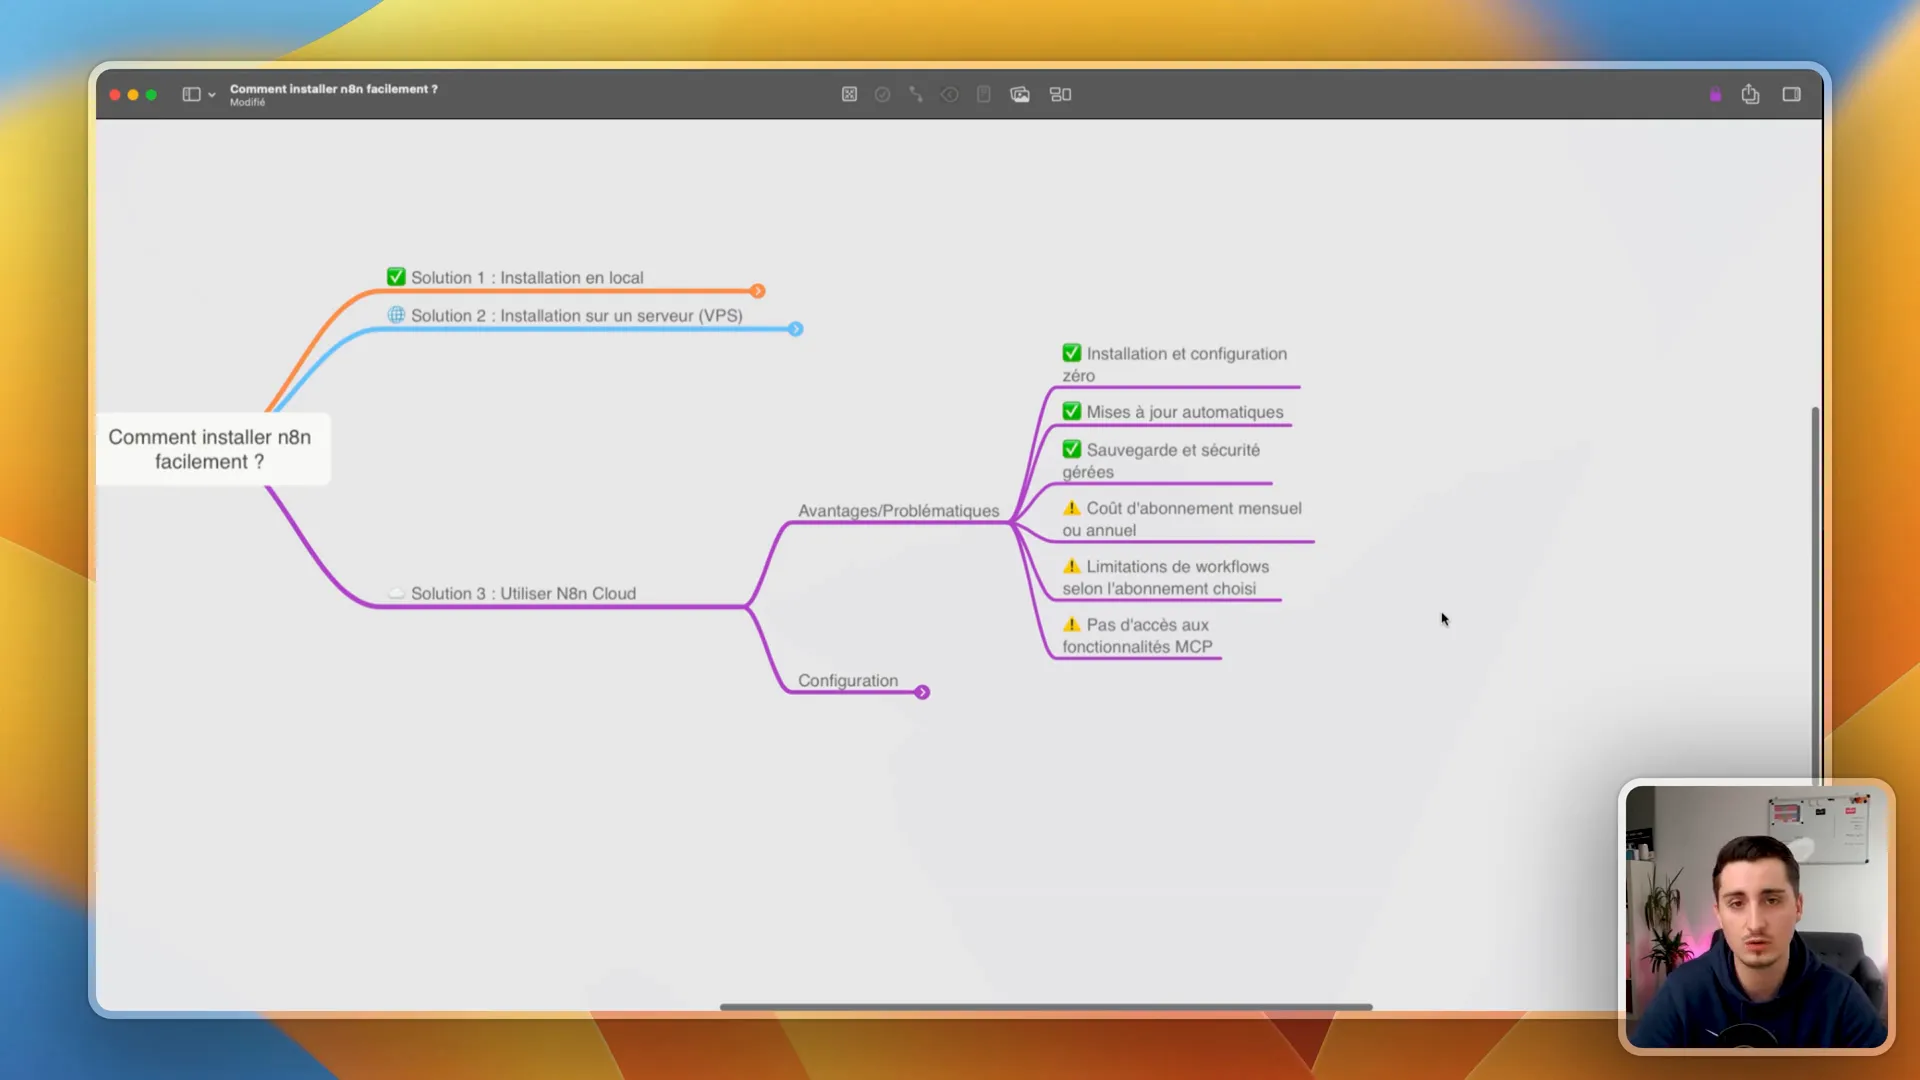Click the horizontal scrollbar at bottom
This screenshot has width=1920, height=1080.
point(1046,1007)
